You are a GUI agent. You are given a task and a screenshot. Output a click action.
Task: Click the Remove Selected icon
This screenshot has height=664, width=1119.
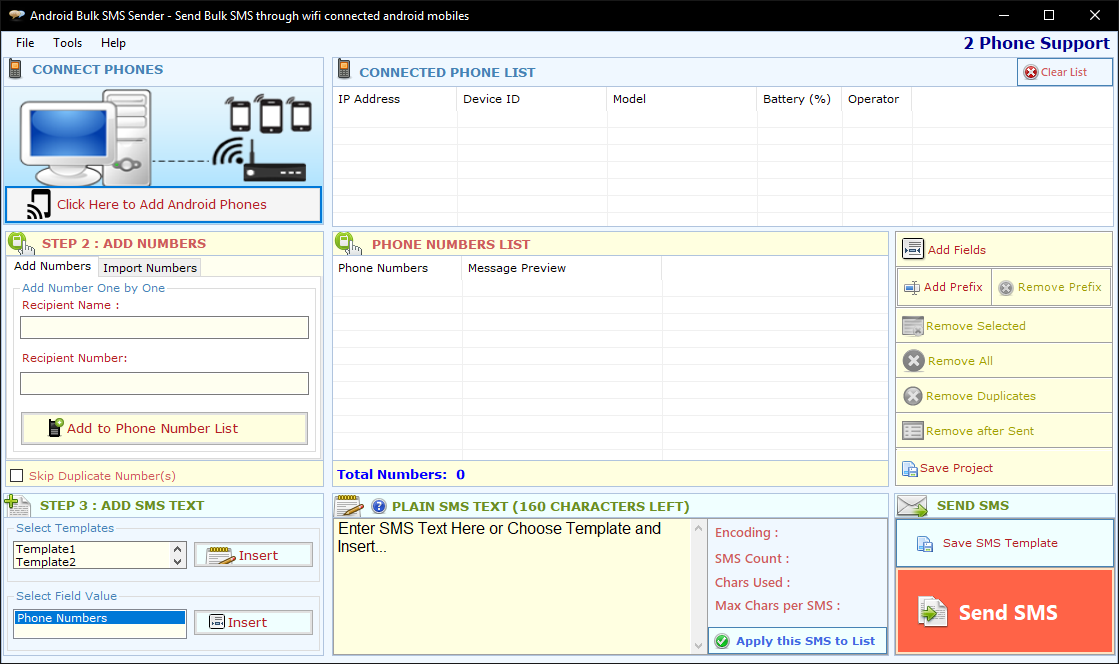912,326
